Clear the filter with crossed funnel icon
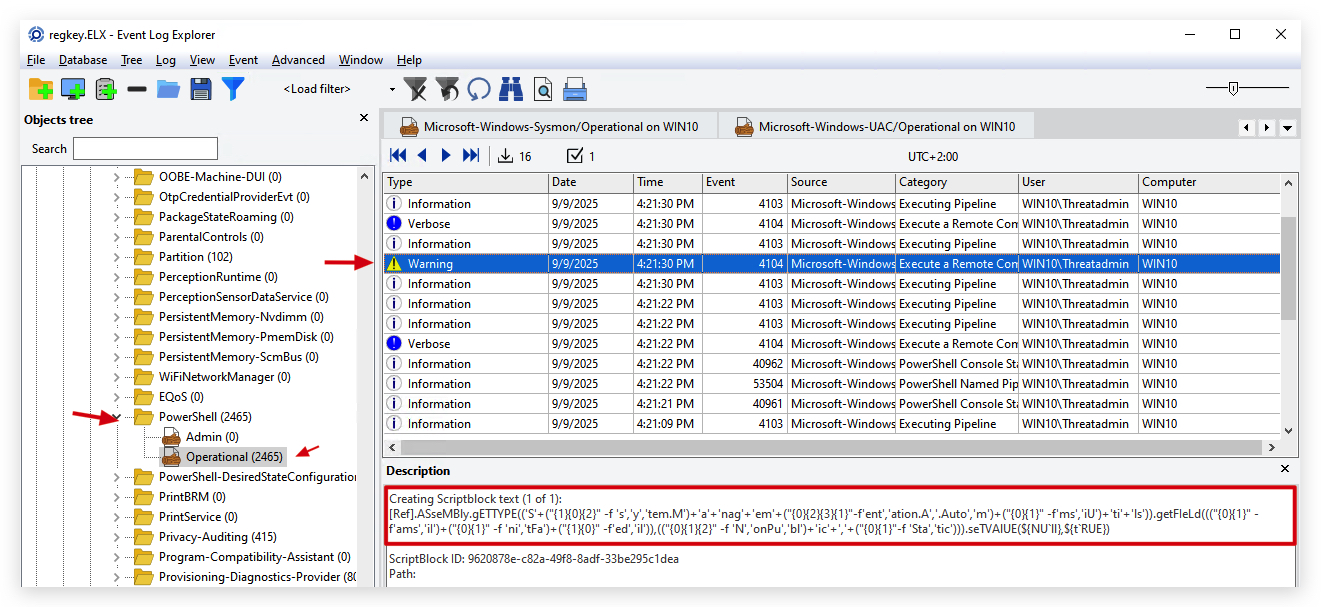The width and height of the screenshot is (1321, 607). [x=415, y=89]
